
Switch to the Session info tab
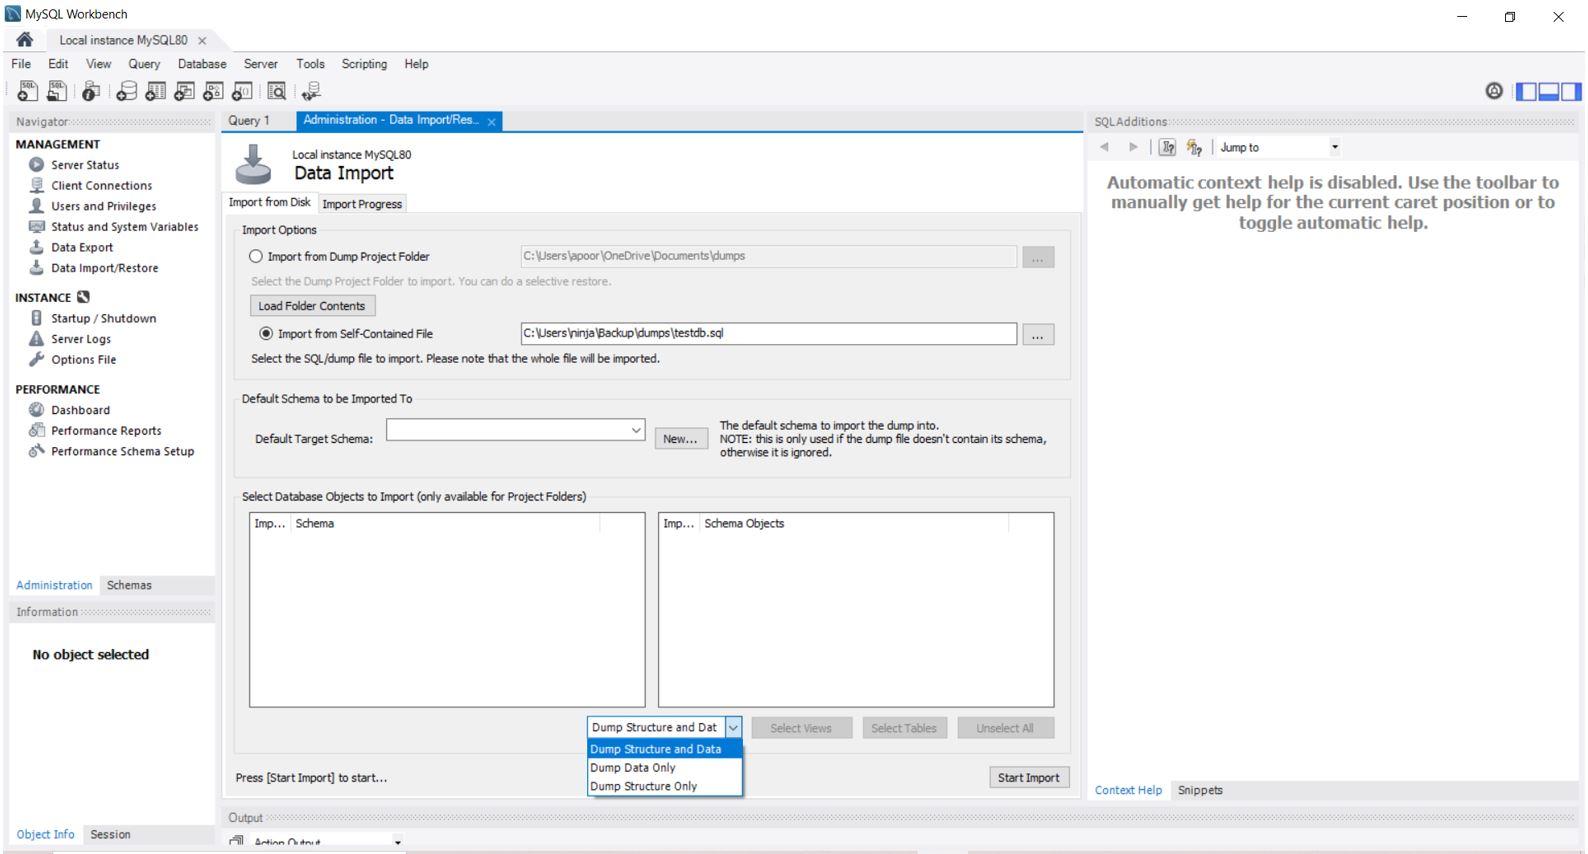pyautogui.click(x=110, y=835)
